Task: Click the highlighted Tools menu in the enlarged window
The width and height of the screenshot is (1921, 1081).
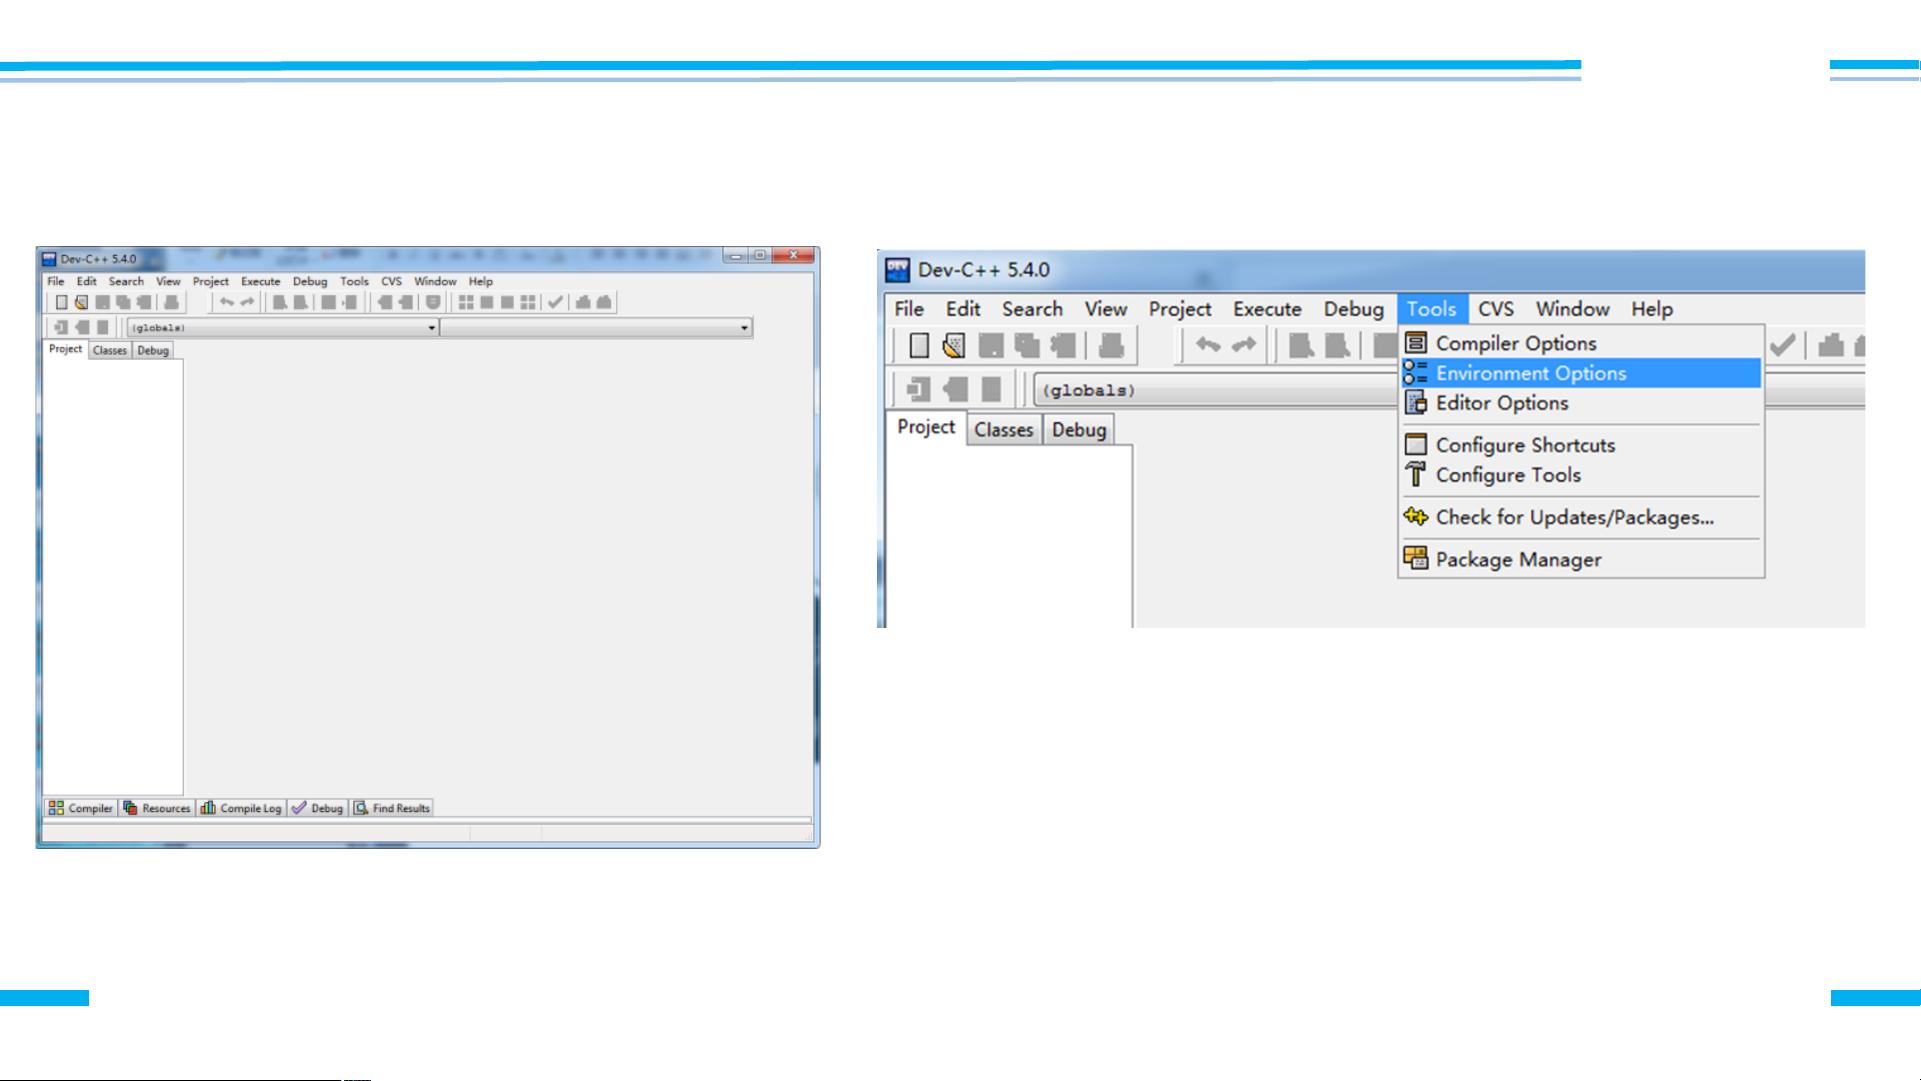Action: (x=1431, y=309)
